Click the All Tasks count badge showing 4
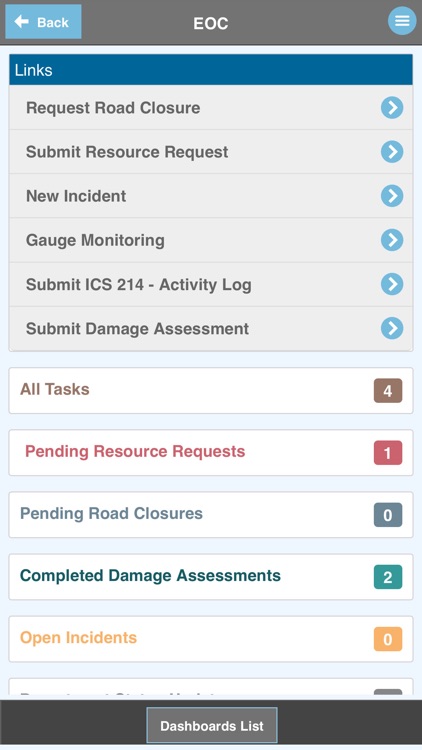 388,391
